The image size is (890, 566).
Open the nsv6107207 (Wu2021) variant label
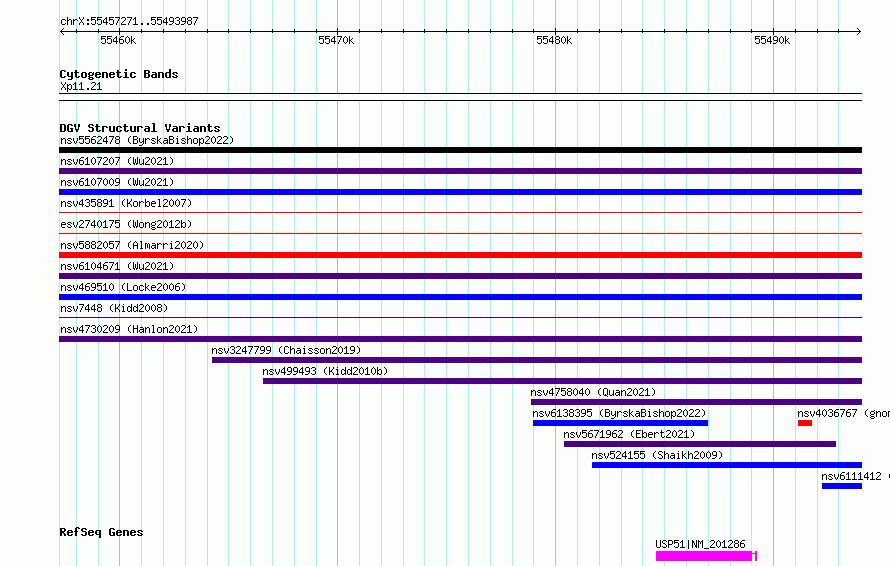117,161
